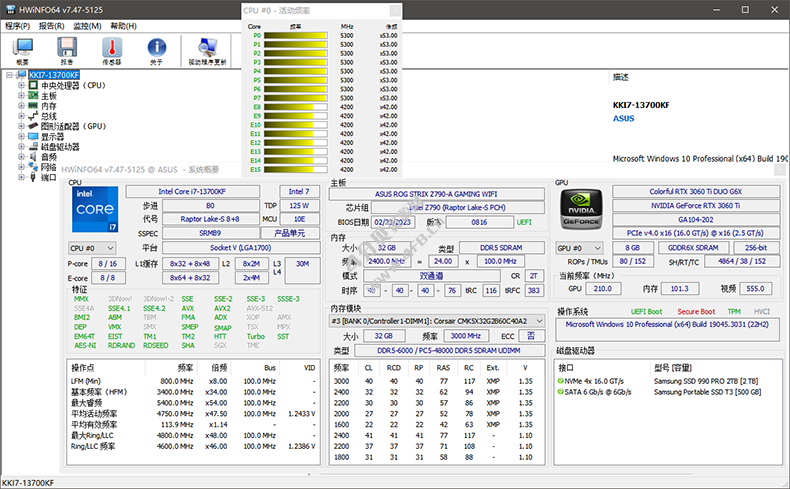Open the 帮助(H) menu

tap(123, 25)
